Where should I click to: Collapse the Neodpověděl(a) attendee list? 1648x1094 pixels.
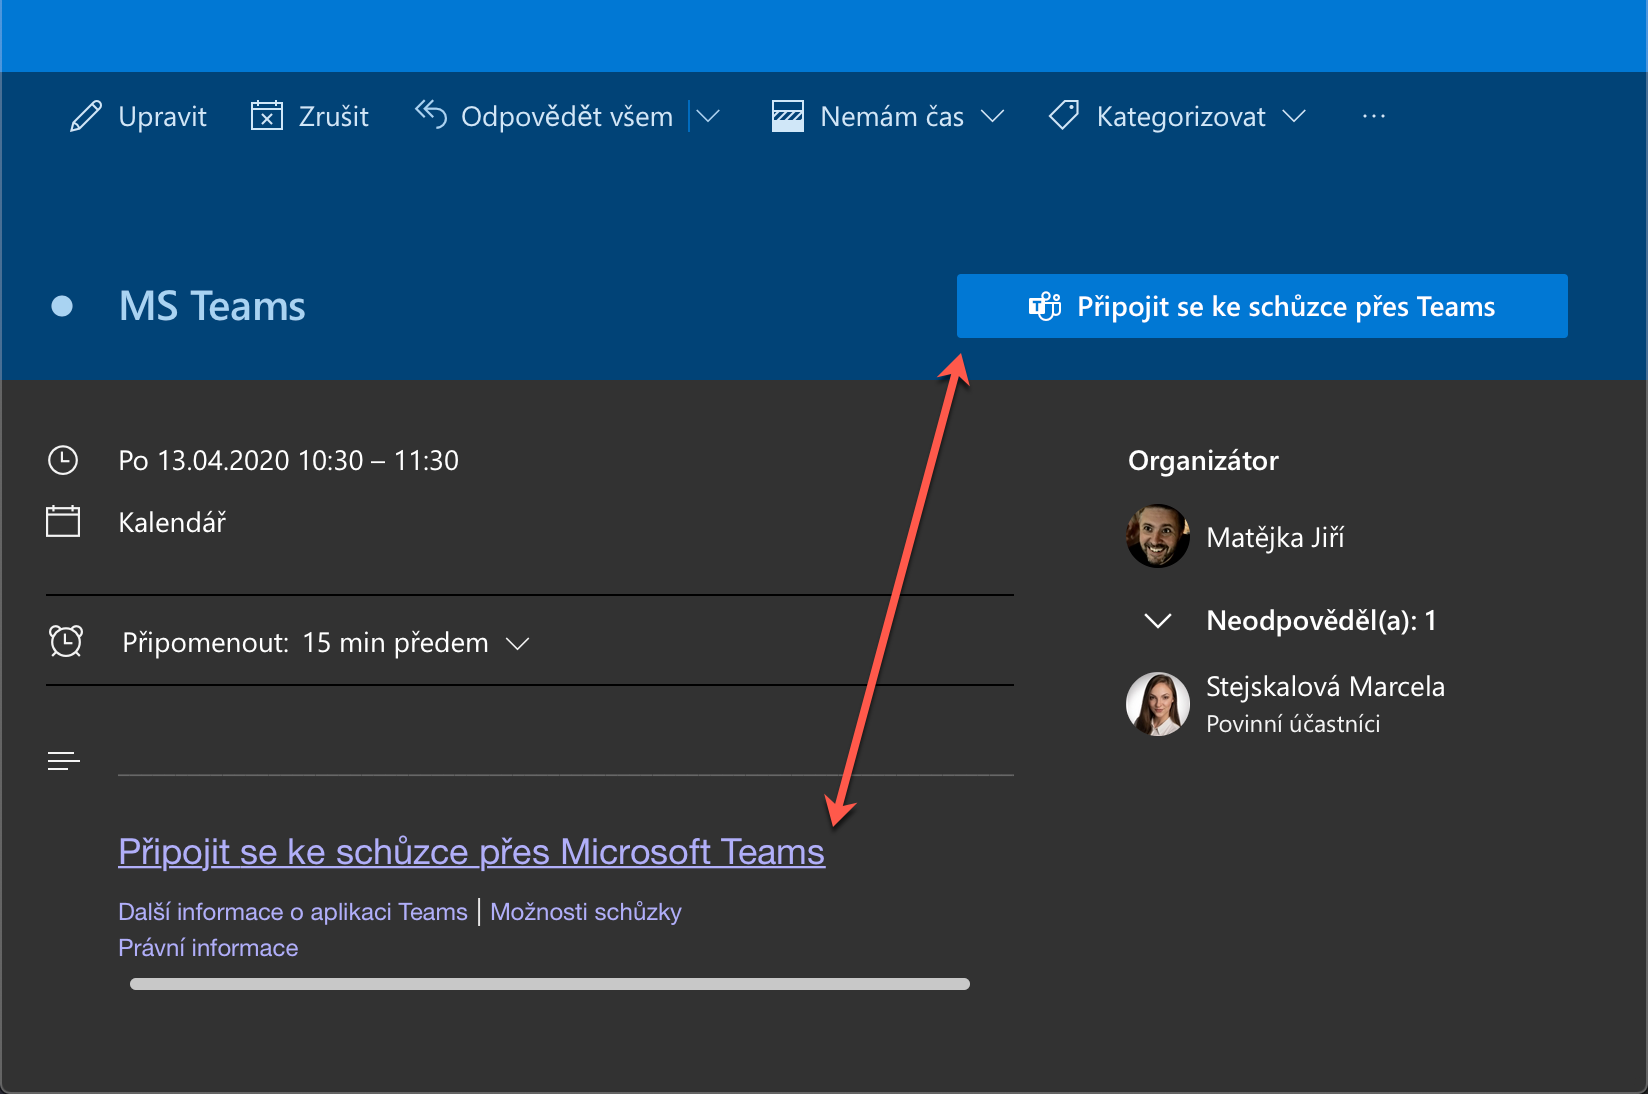[x=1157, y=621]
